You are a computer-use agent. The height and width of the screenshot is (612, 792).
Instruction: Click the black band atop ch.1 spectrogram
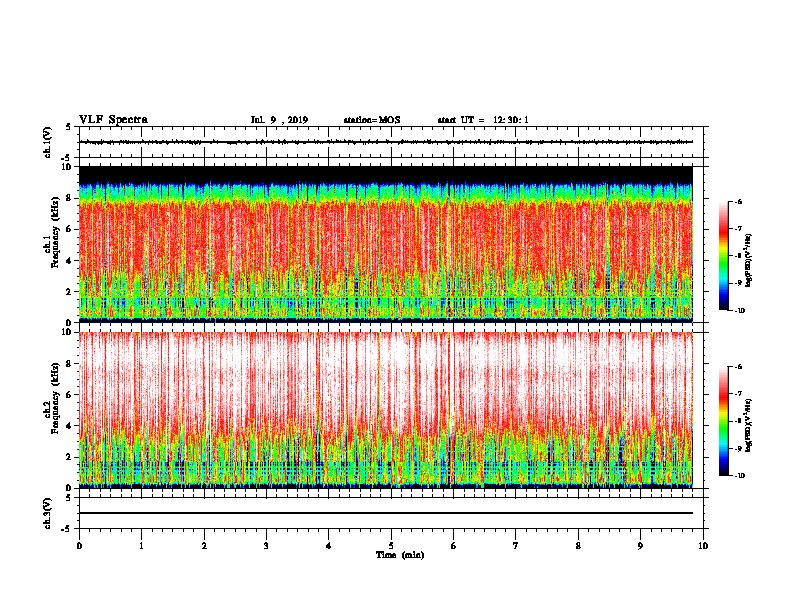[x=386, y=175]
